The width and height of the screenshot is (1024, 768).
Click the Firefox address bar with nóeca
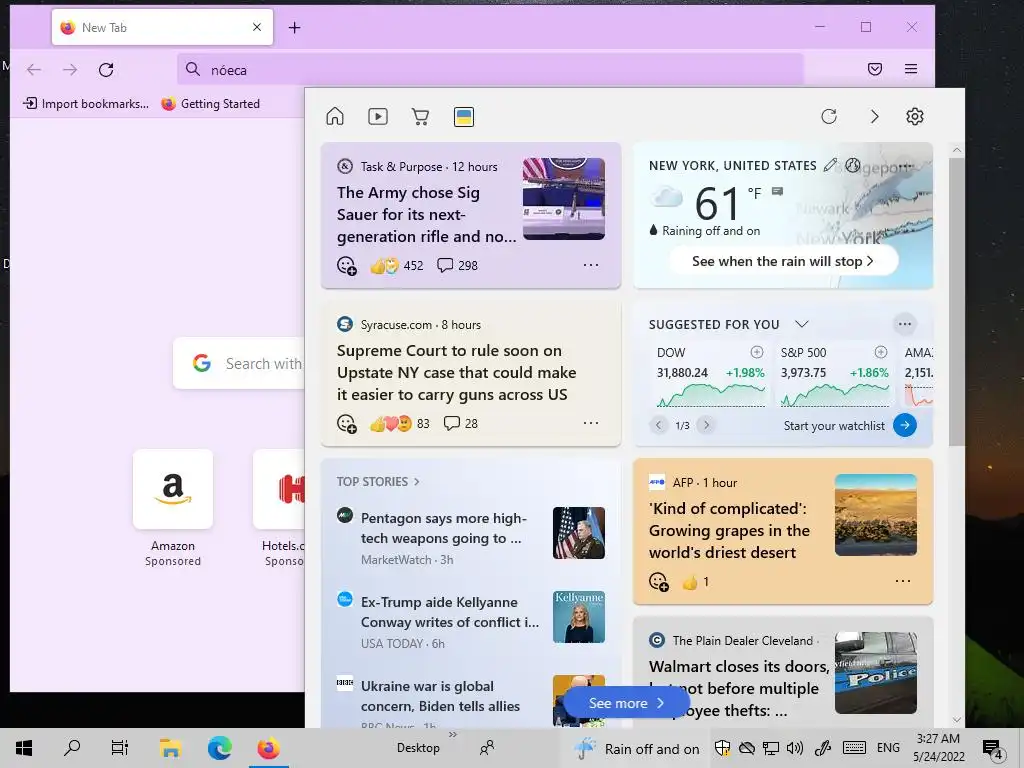490,70
